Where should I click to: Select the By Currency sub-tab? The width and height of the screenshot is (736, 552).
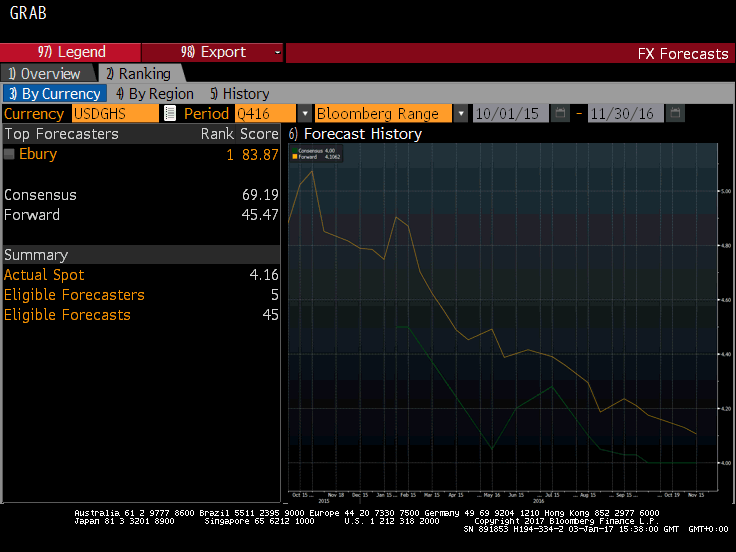click(x=55, y=94)
